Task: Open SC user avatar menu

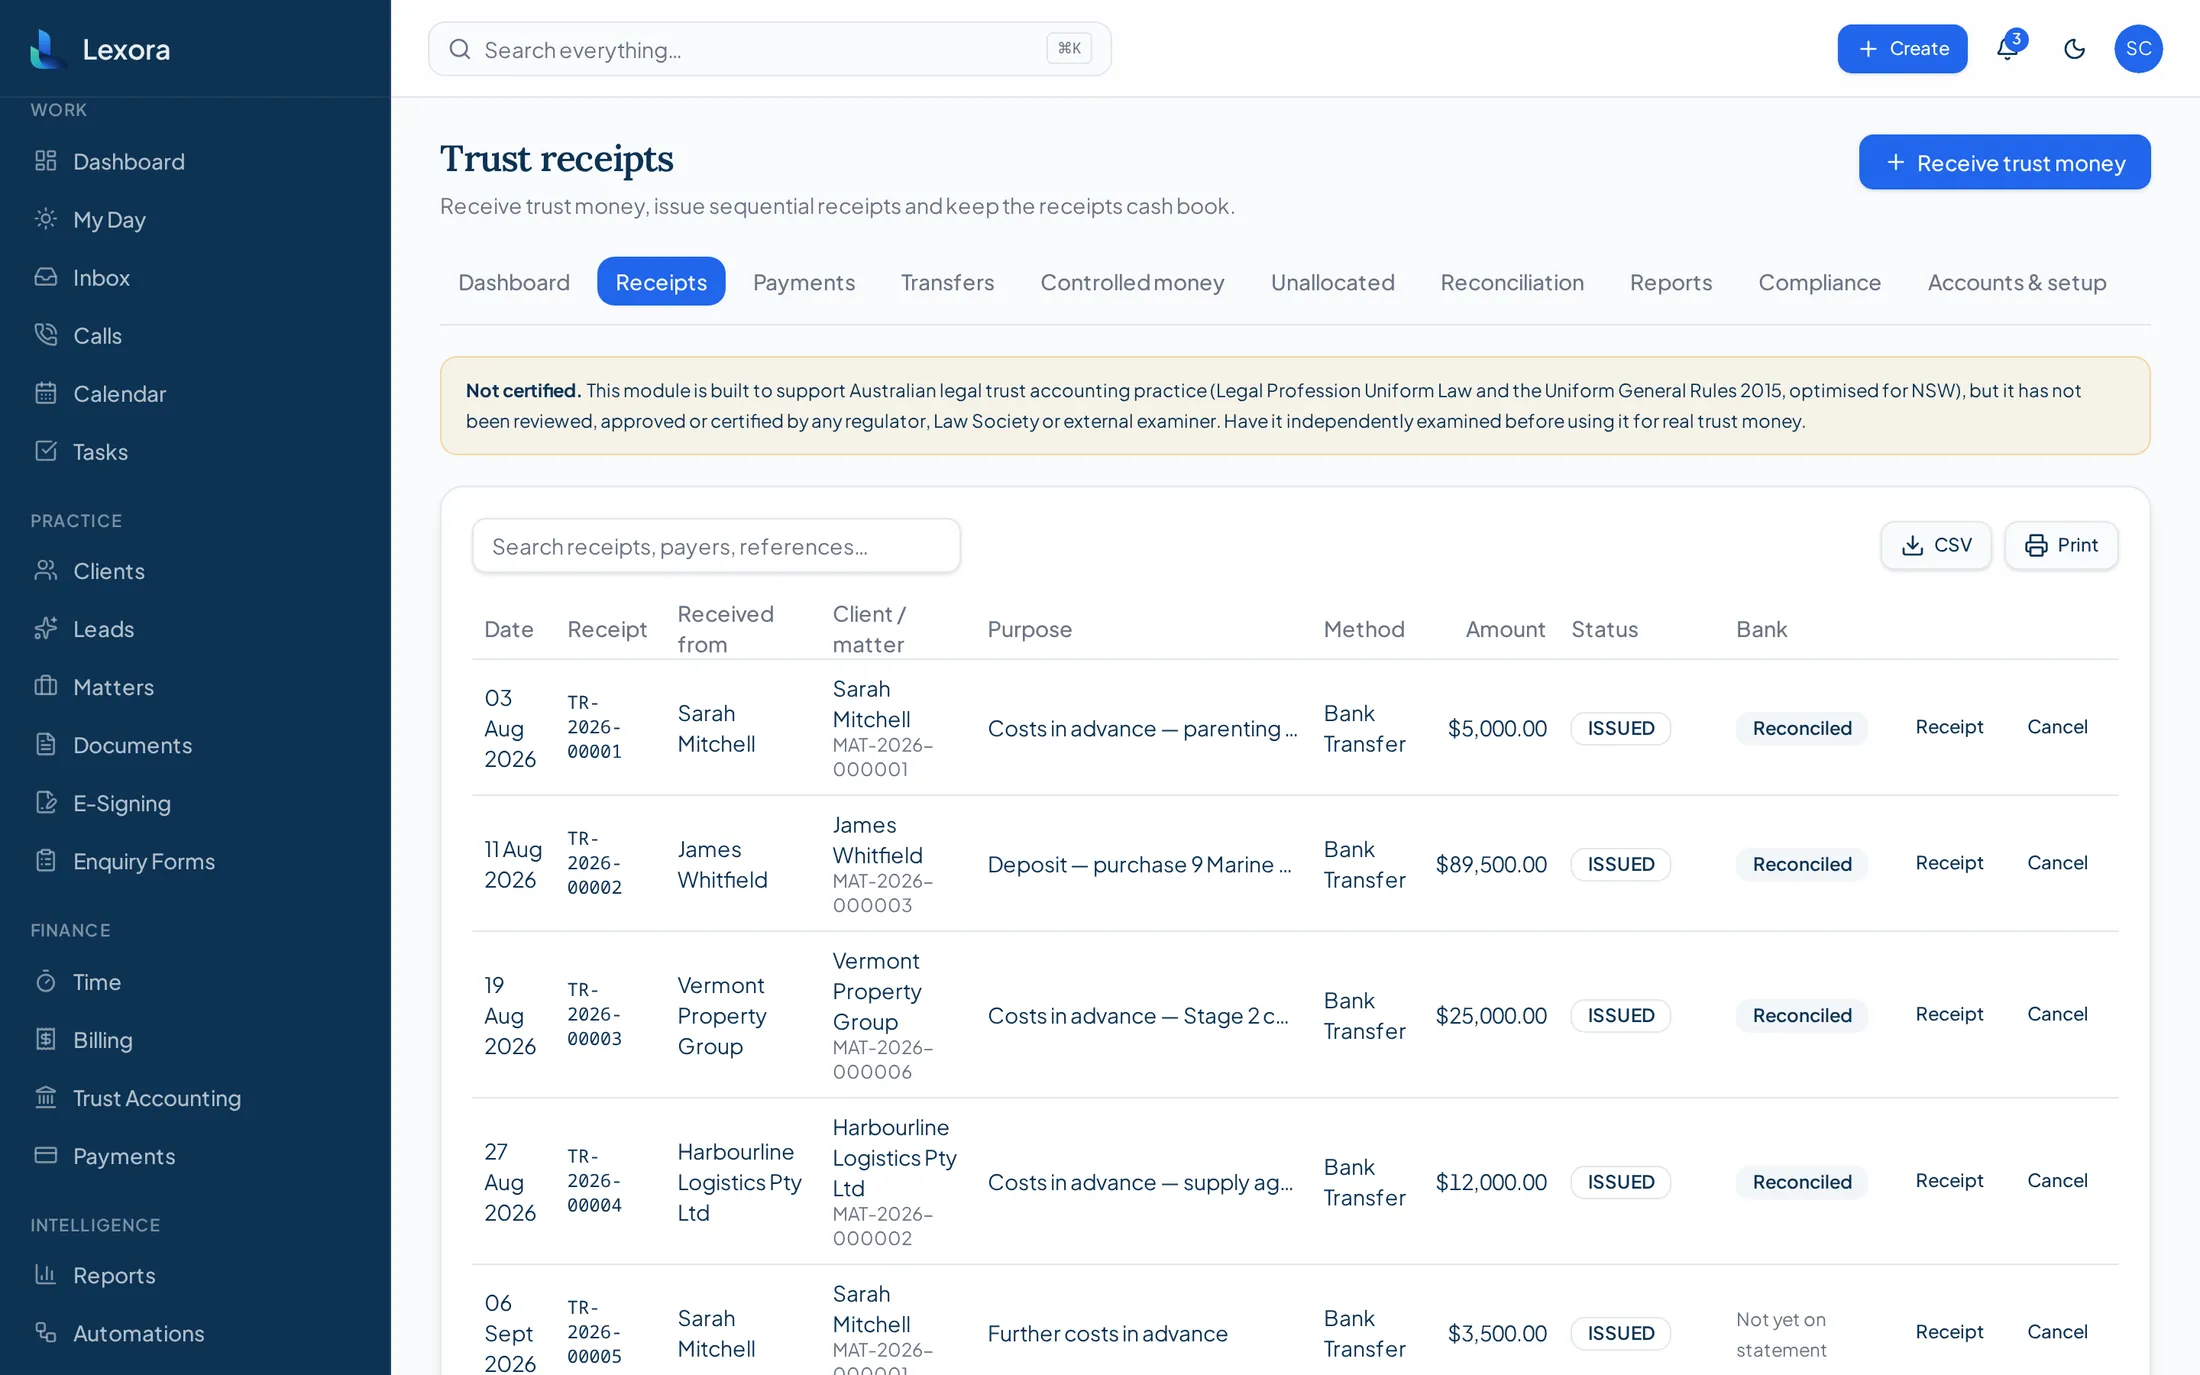Action: (x=2138, y=48)
